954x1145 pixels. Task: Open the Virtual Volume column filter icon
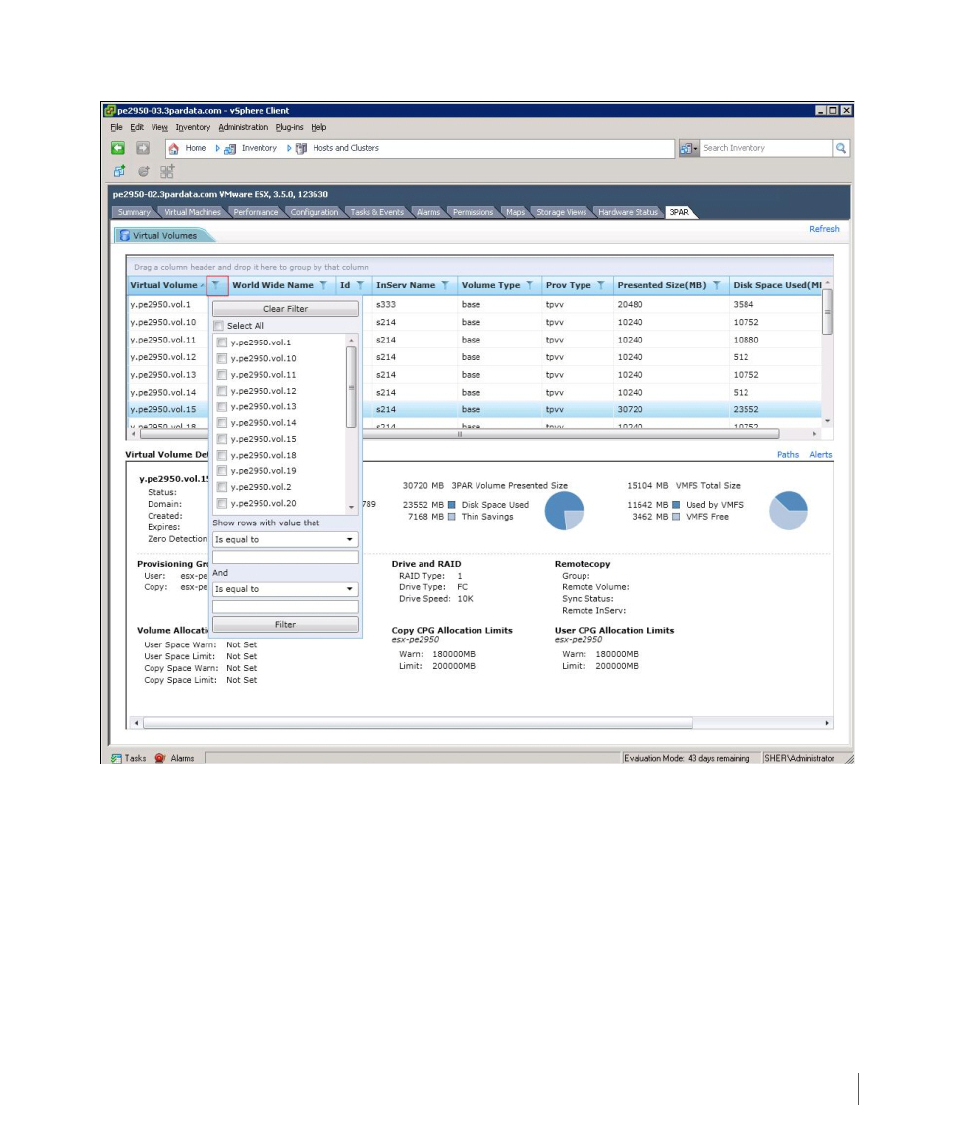coord(216,286)
